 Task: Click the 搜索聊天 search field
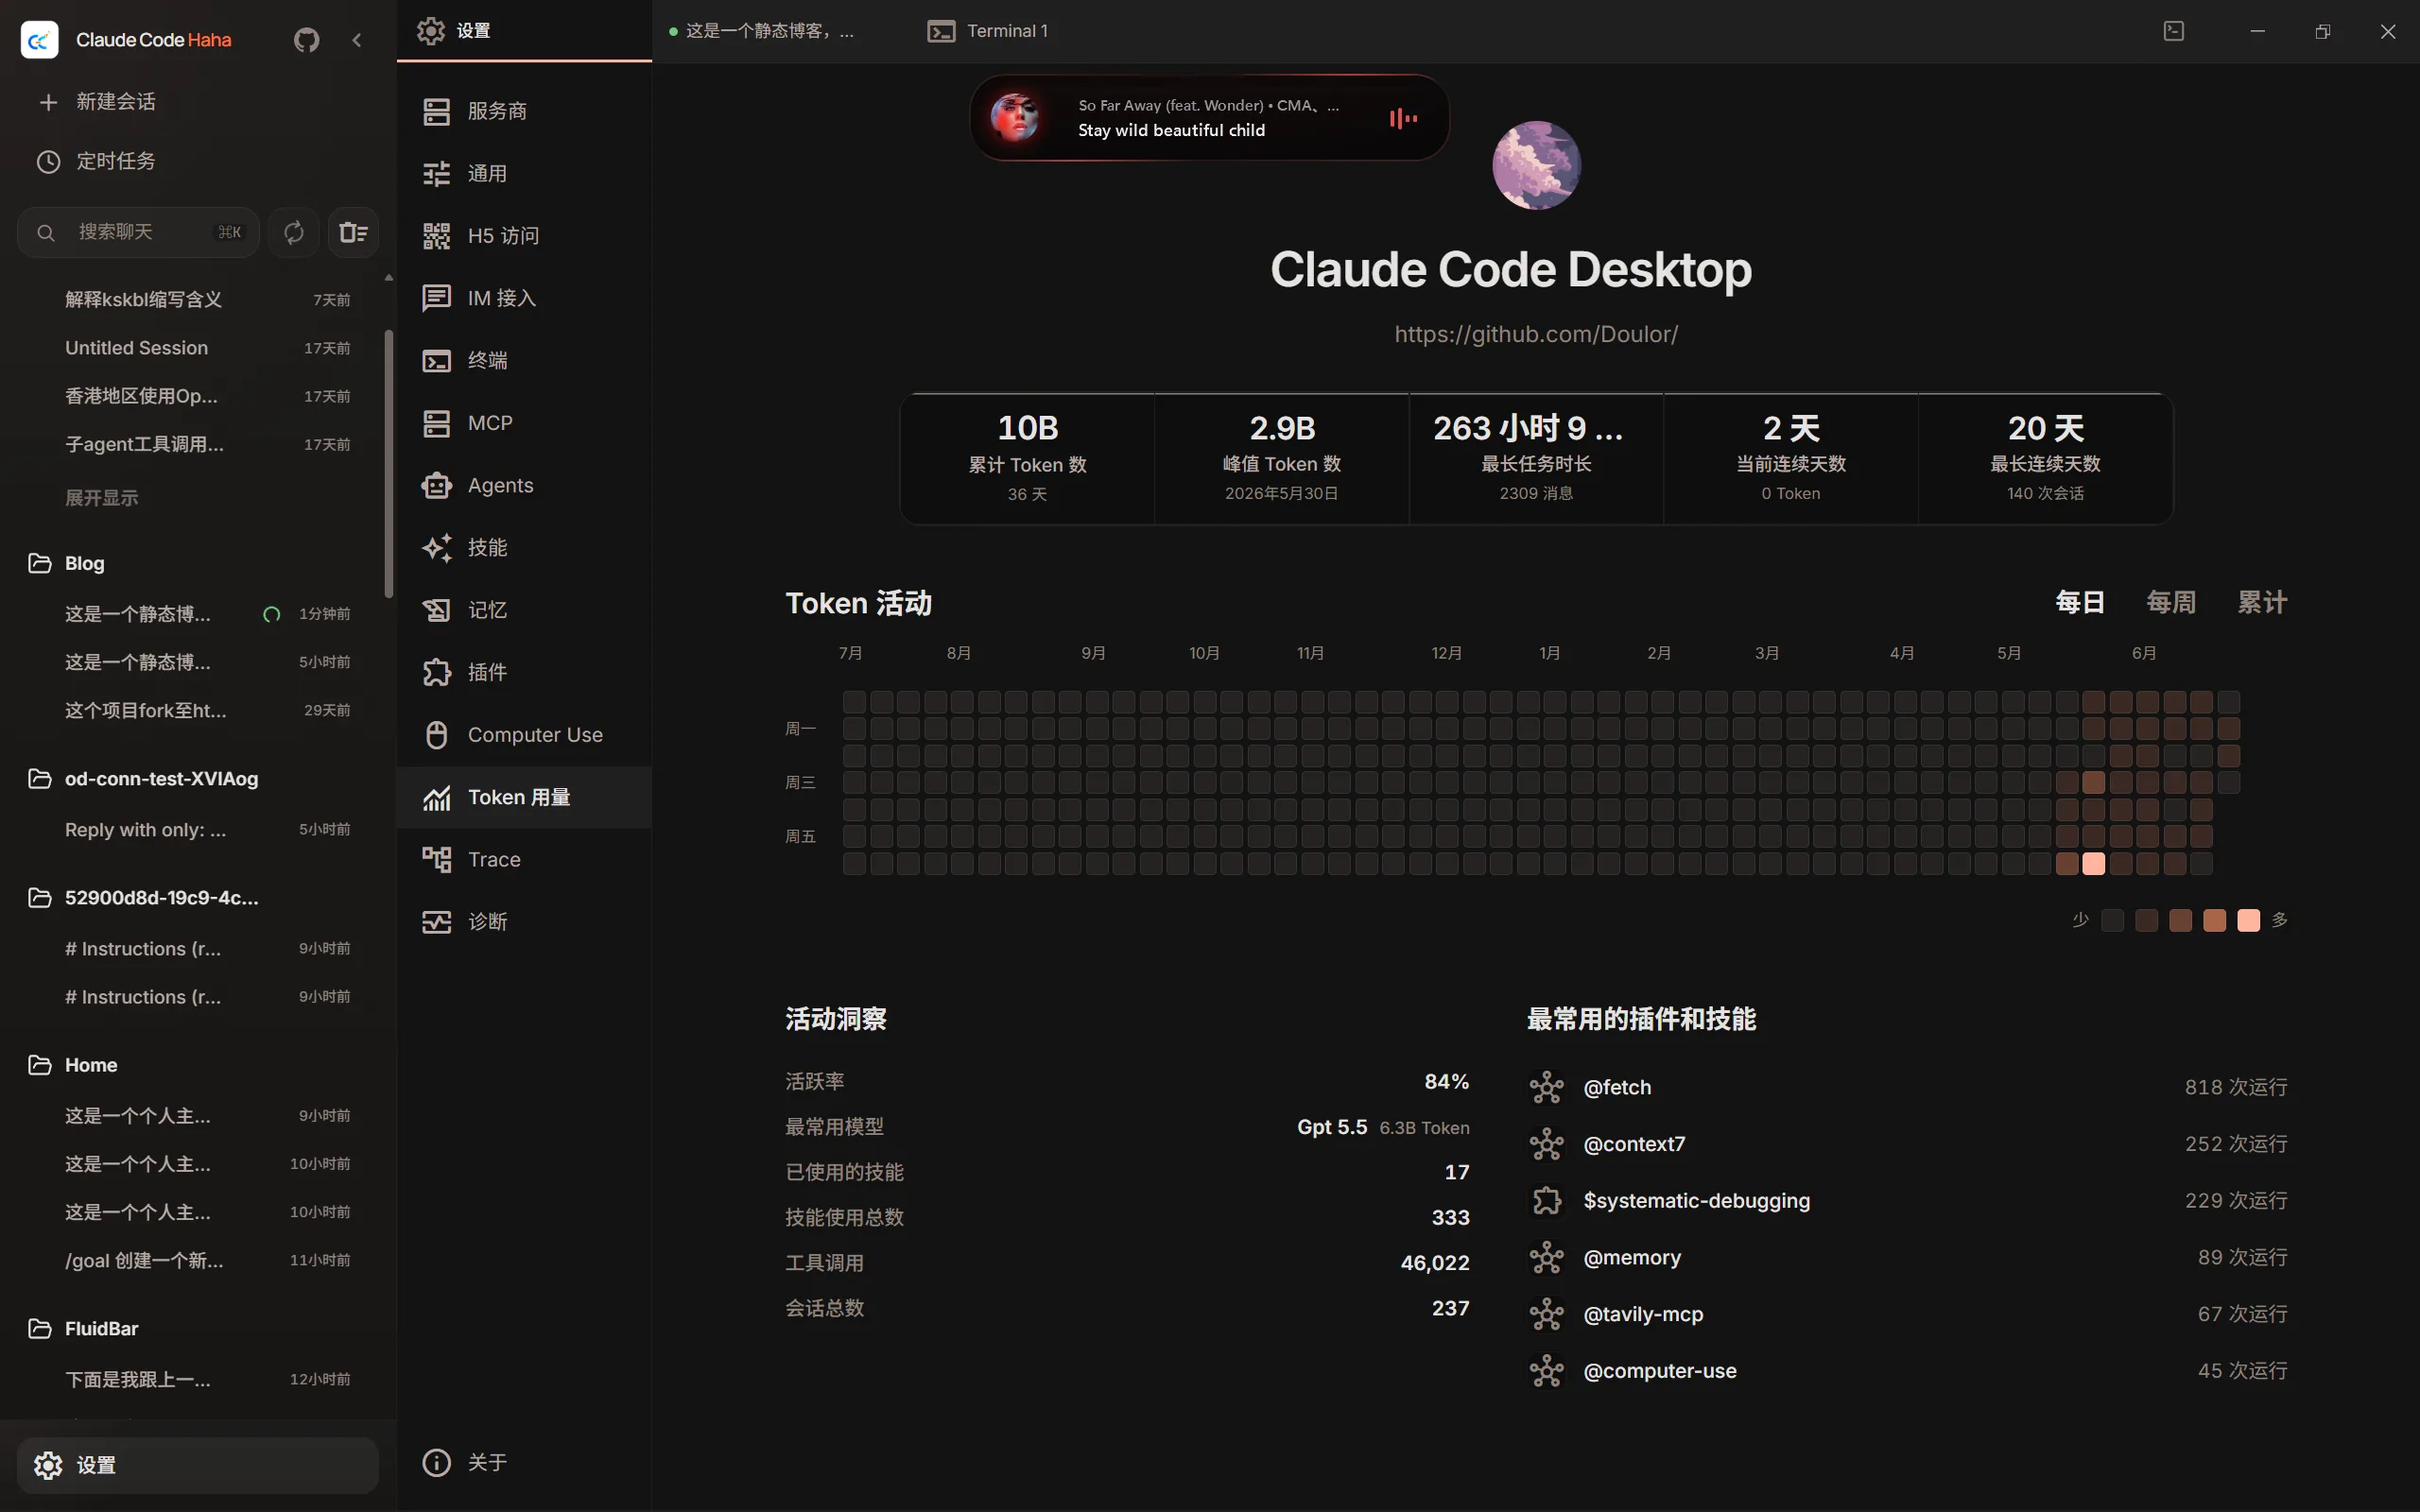point(138,232)
